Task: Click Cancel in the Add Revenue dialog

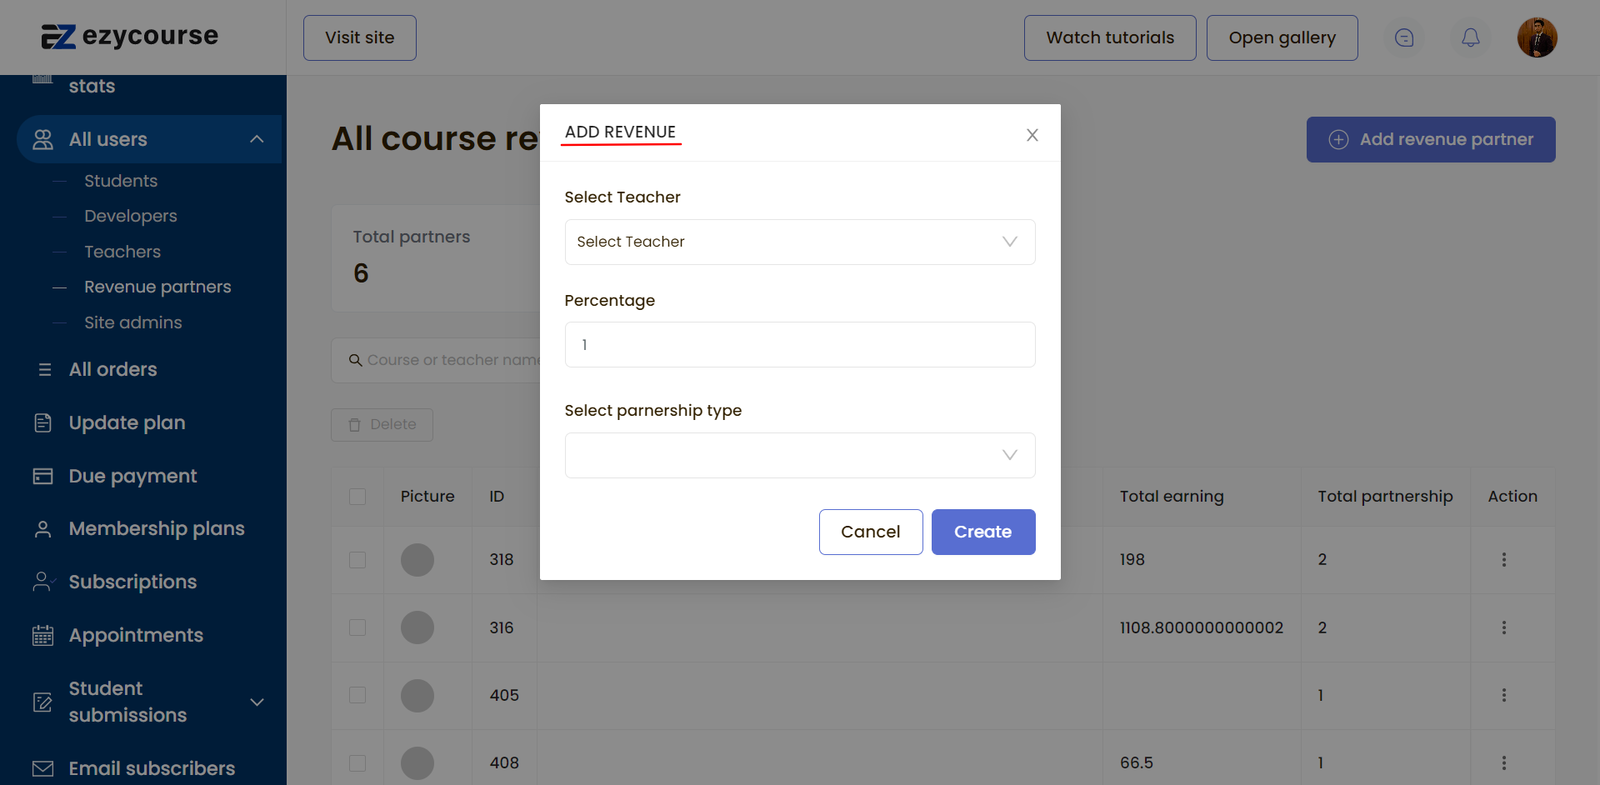Action: pyautogui.click(x=870, y=532)
